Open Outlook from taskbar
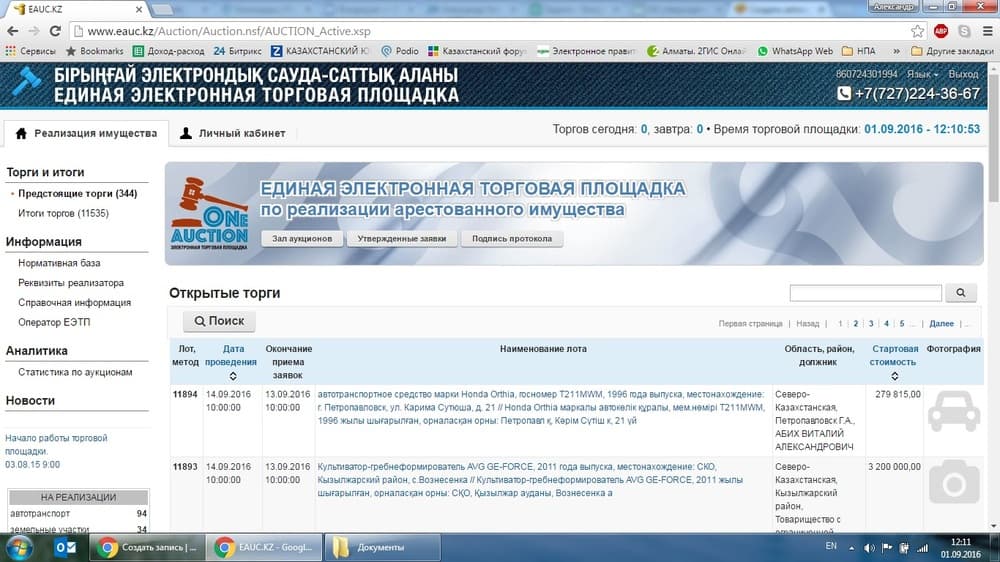The width and height of the screenshot is (1000, 562). pos(65,547)
